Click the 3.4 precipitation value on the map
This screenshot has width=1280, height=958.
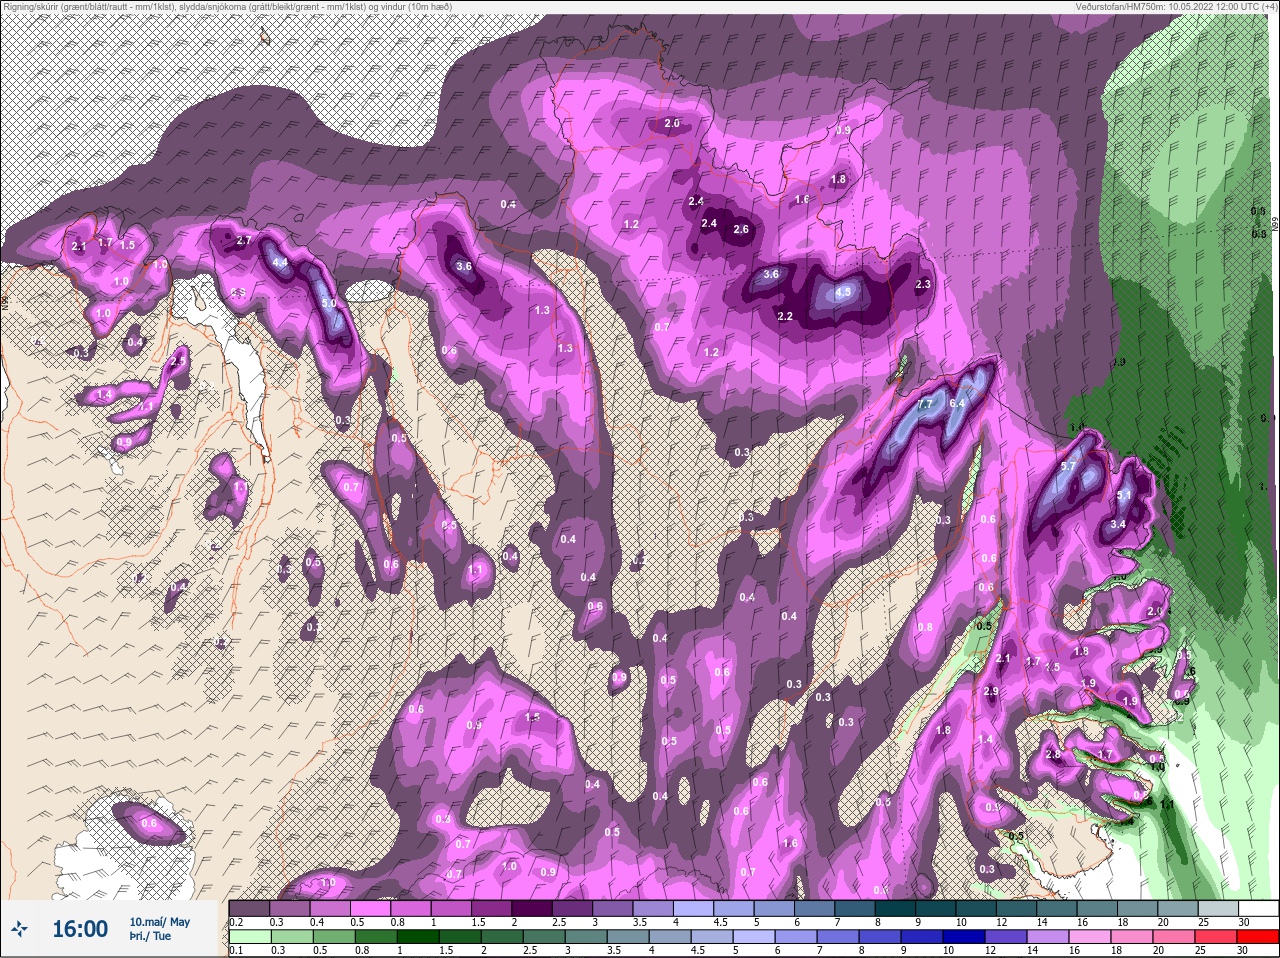click(1118, 524)
